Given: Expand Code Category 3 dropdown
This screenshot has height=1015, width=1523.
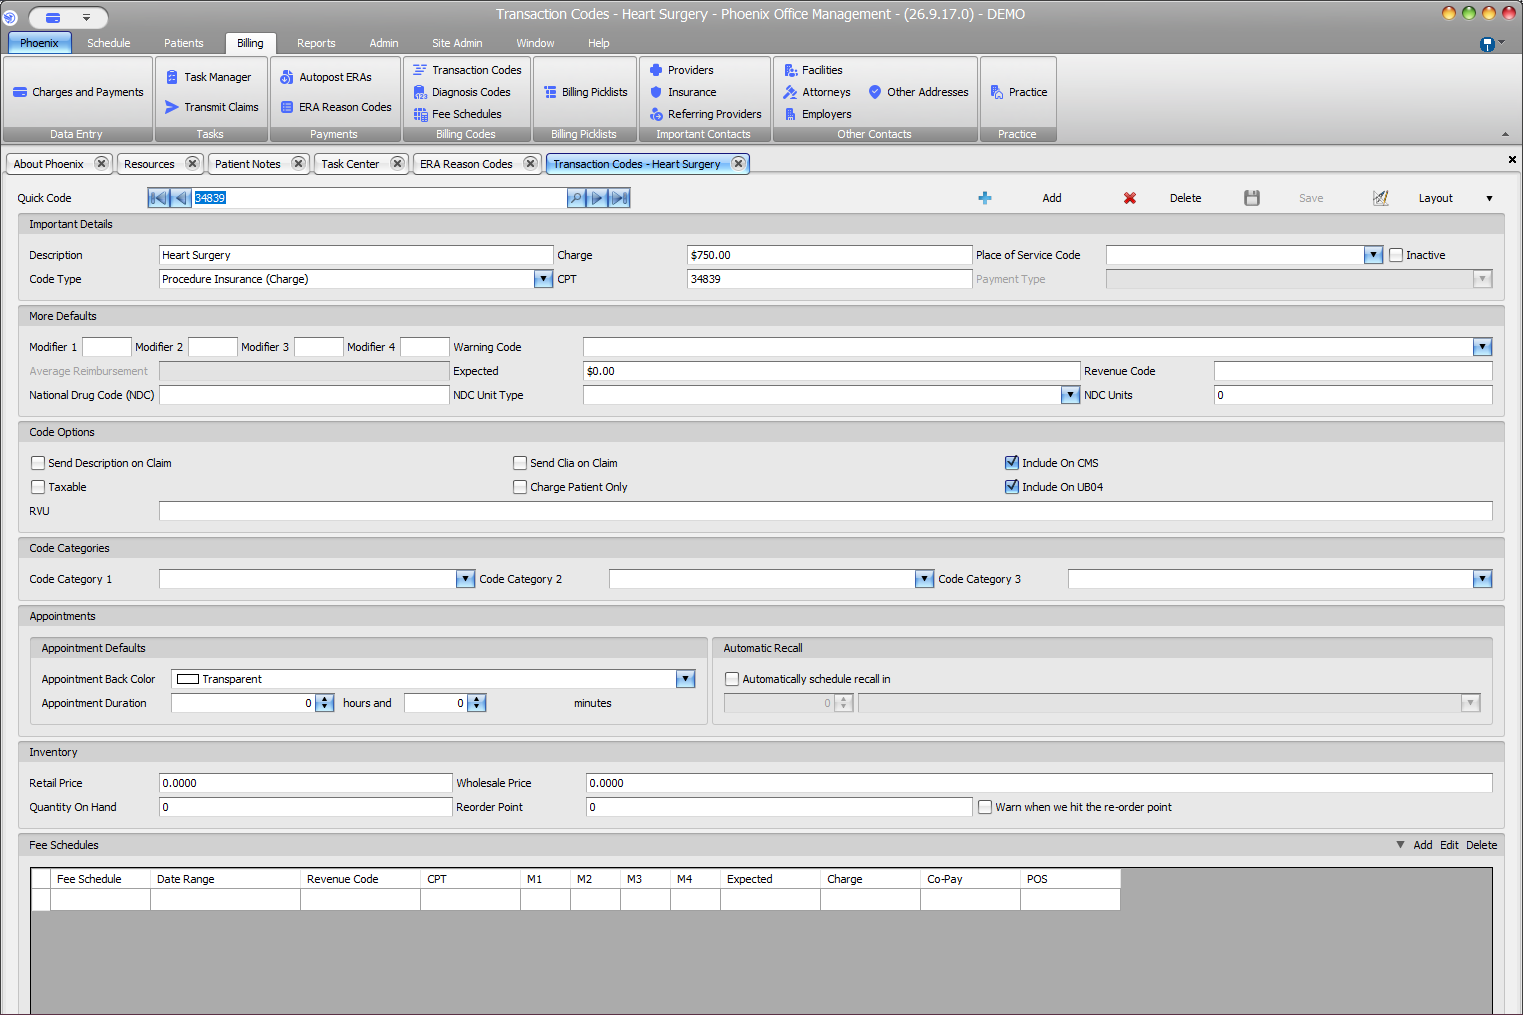Looking at the screenshot, I should [x=1482, y=579].
